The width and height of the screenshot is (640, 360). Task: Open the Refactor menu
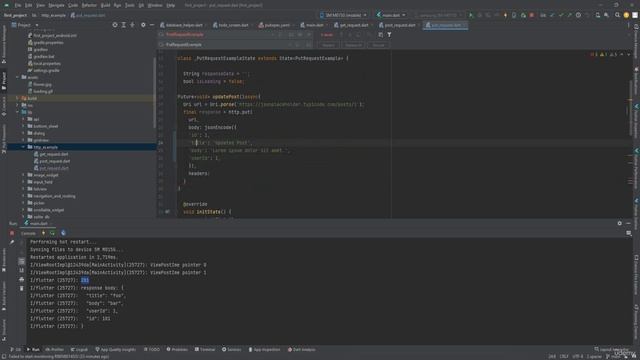pos(89,5)
